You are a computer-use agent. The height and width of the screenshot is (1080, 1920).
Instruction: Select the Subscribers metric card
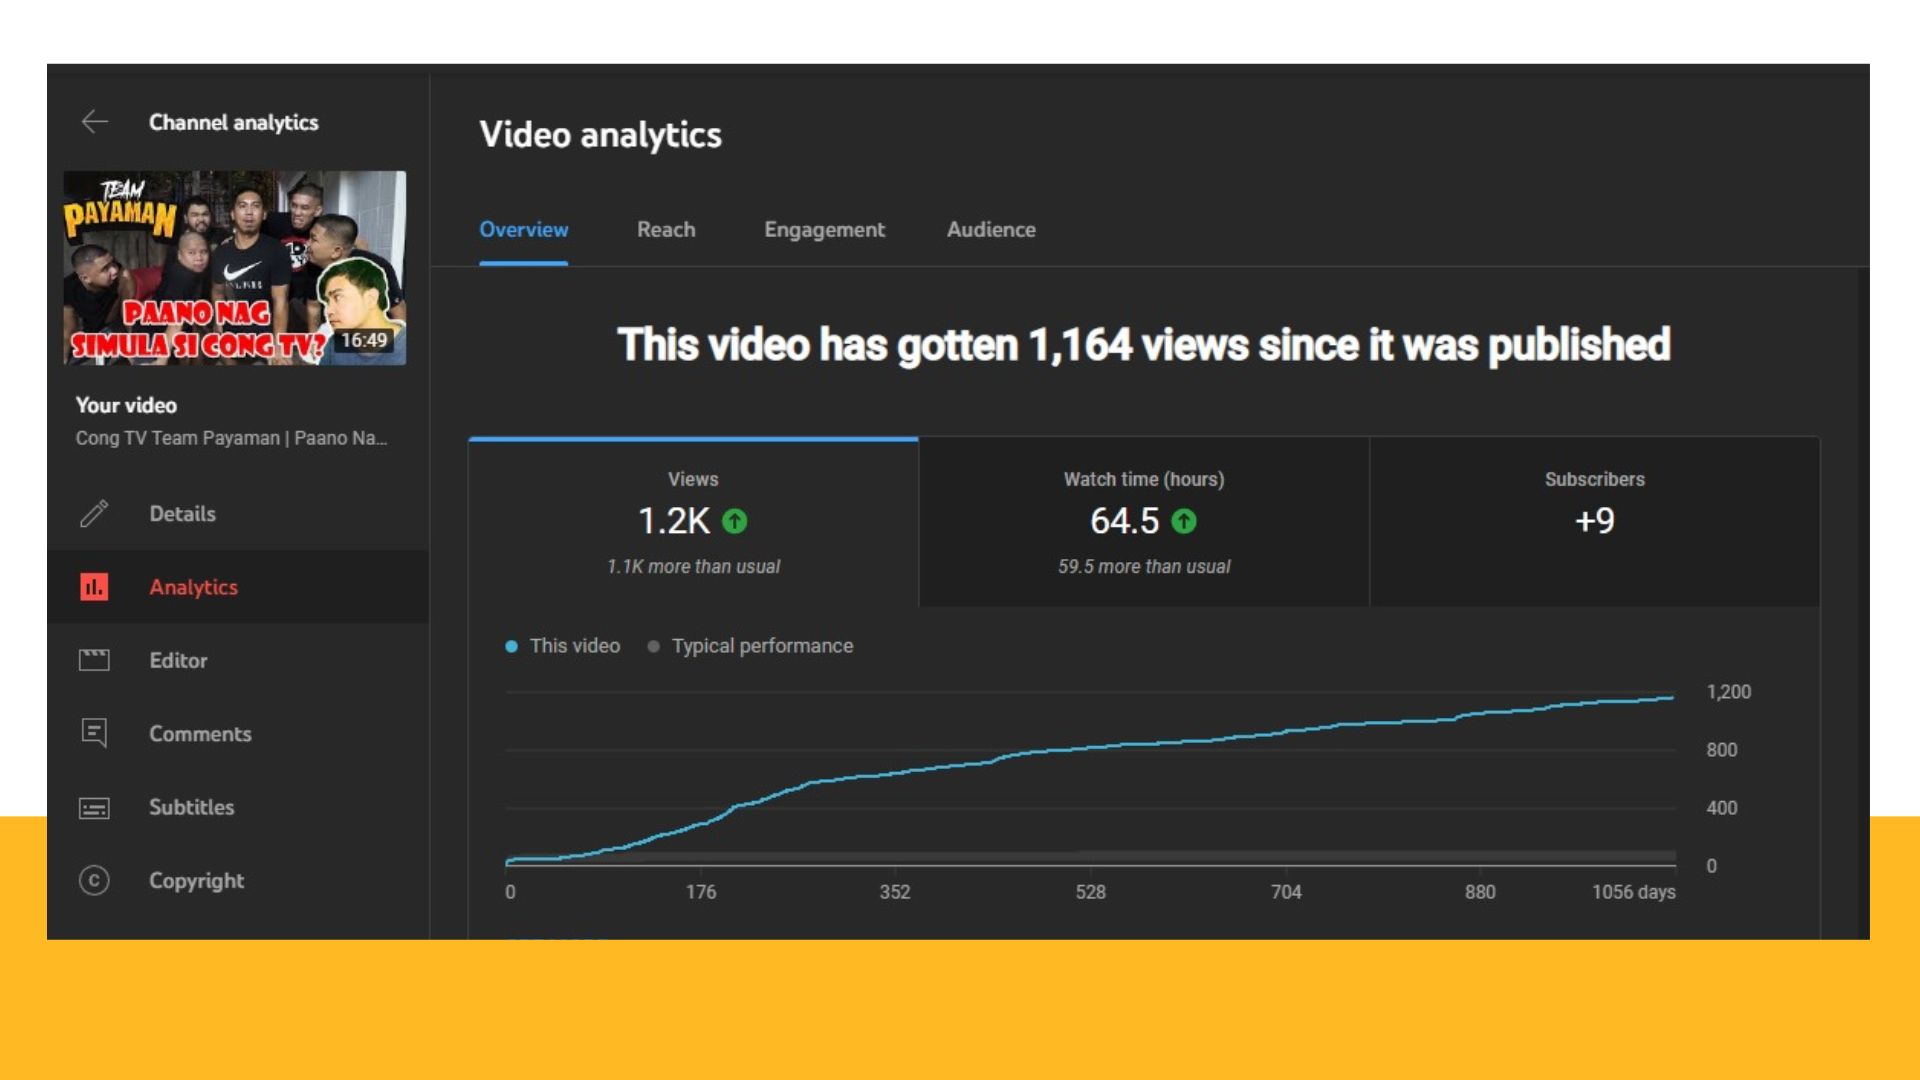tap(1594, 522)
